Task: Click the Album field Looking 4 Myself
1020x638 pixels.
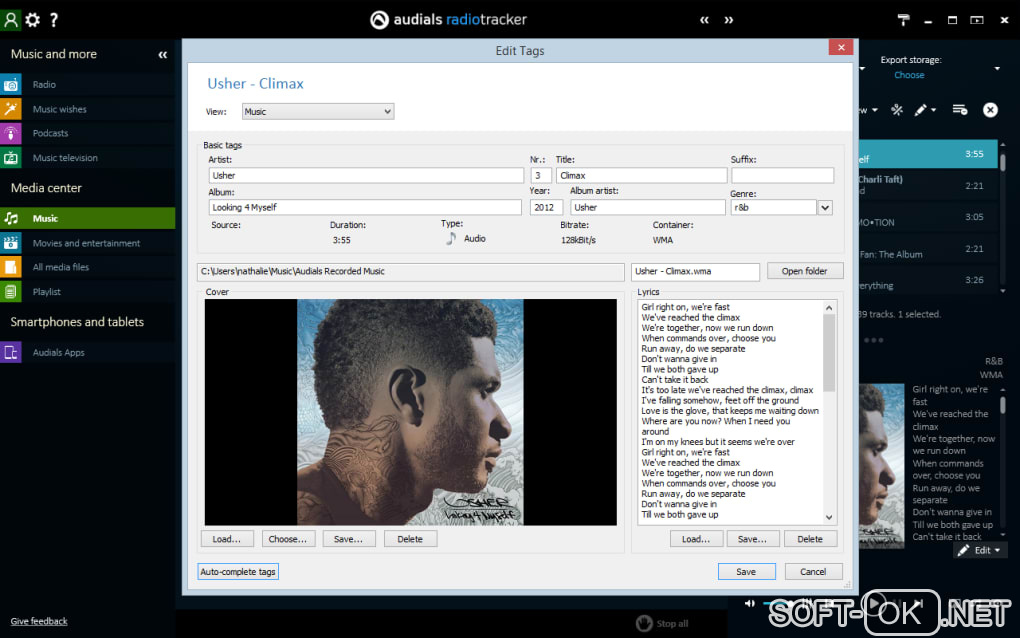Action: (x=365, y=207)
